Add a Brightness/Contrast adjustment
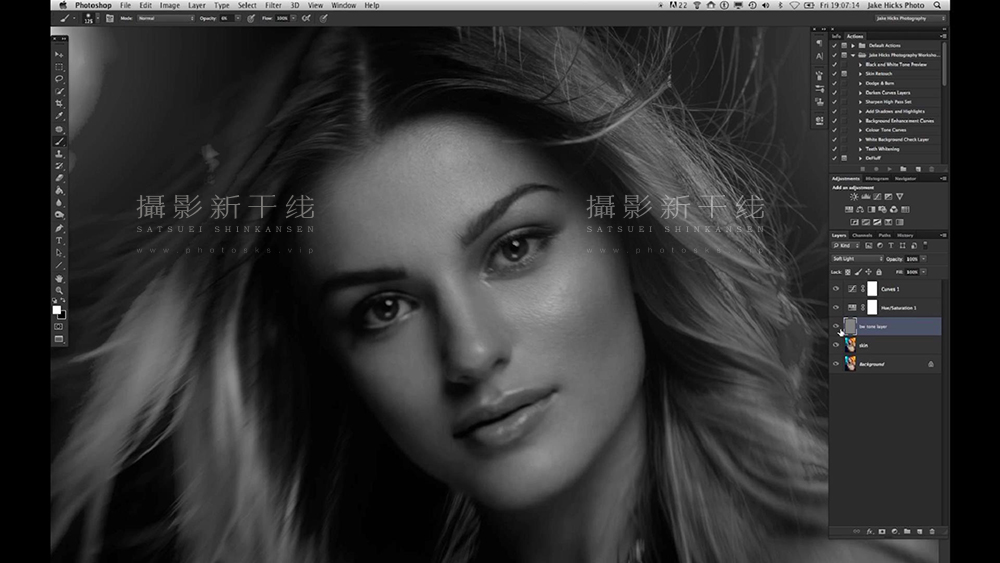Viewport: 1000px width, 563px height. pos(853,196)
